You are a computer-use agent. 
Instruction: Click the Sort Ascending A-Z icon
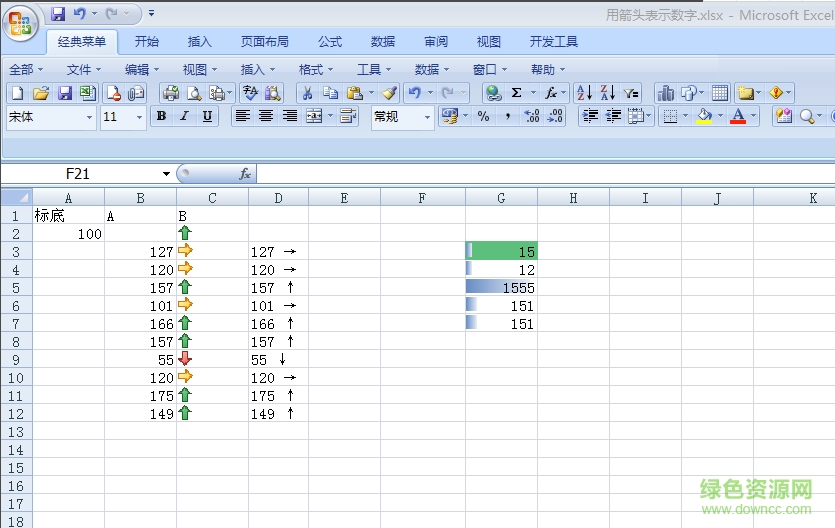pyautogui.click(x=585, y=93)
